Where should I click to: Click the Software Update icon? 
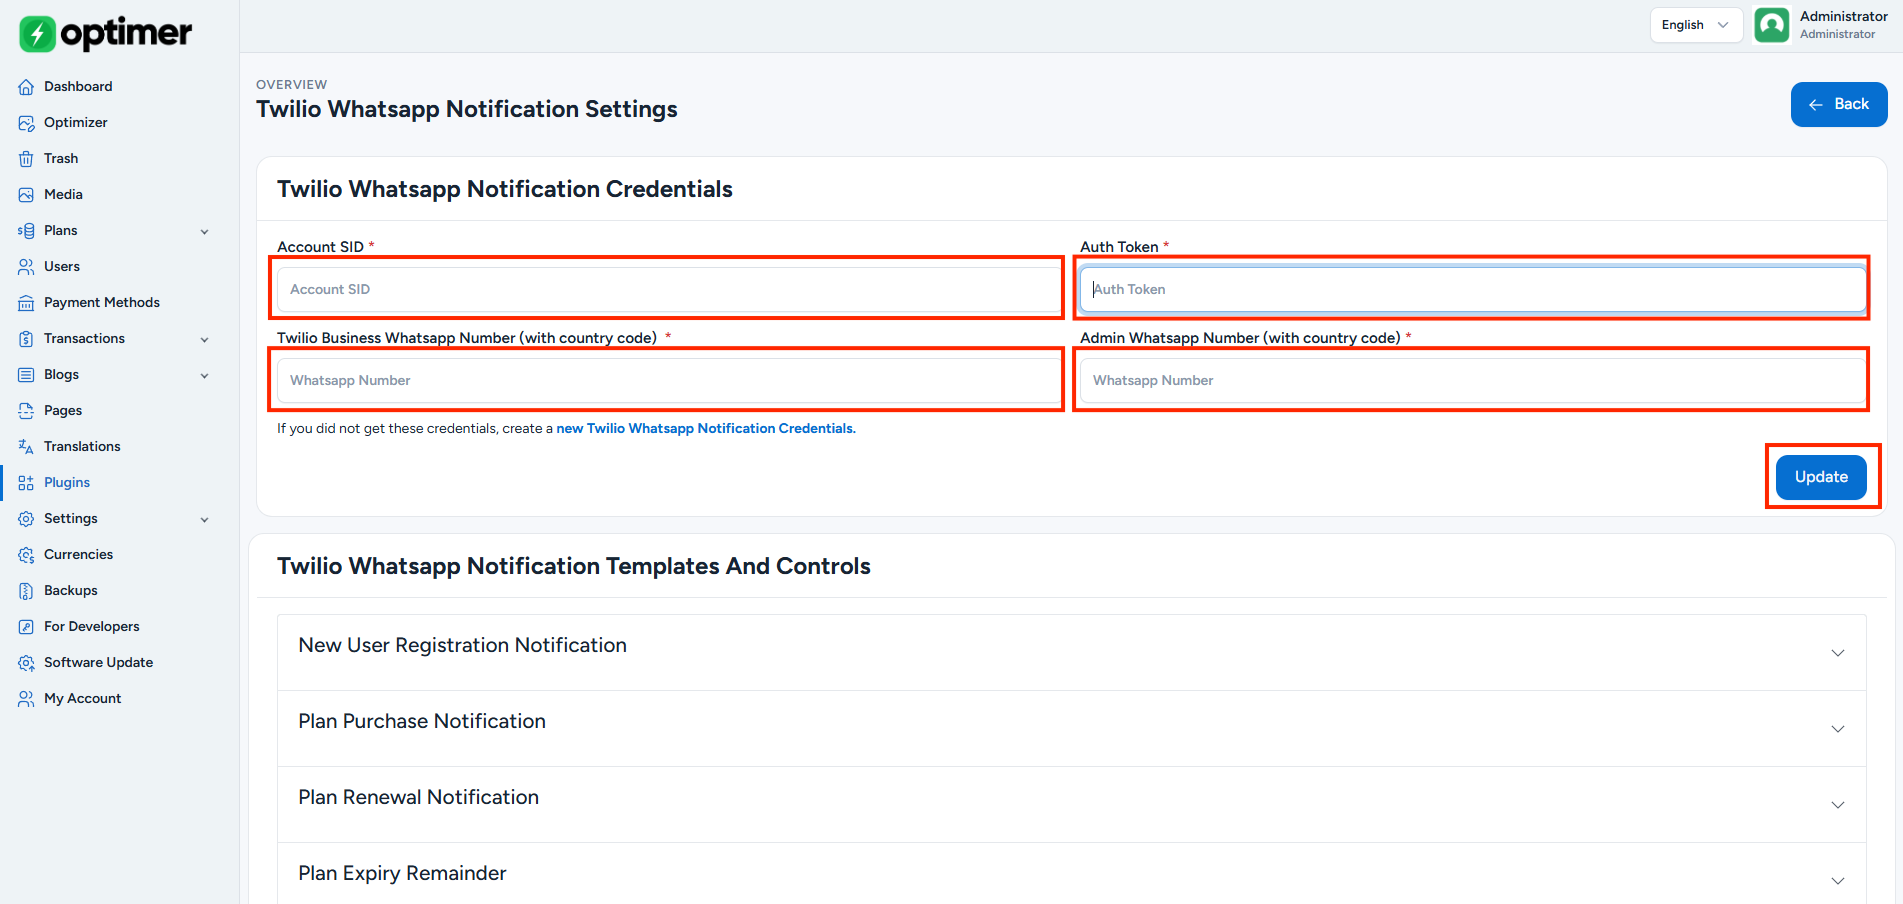pyautogui.click(x=26, y=663)
